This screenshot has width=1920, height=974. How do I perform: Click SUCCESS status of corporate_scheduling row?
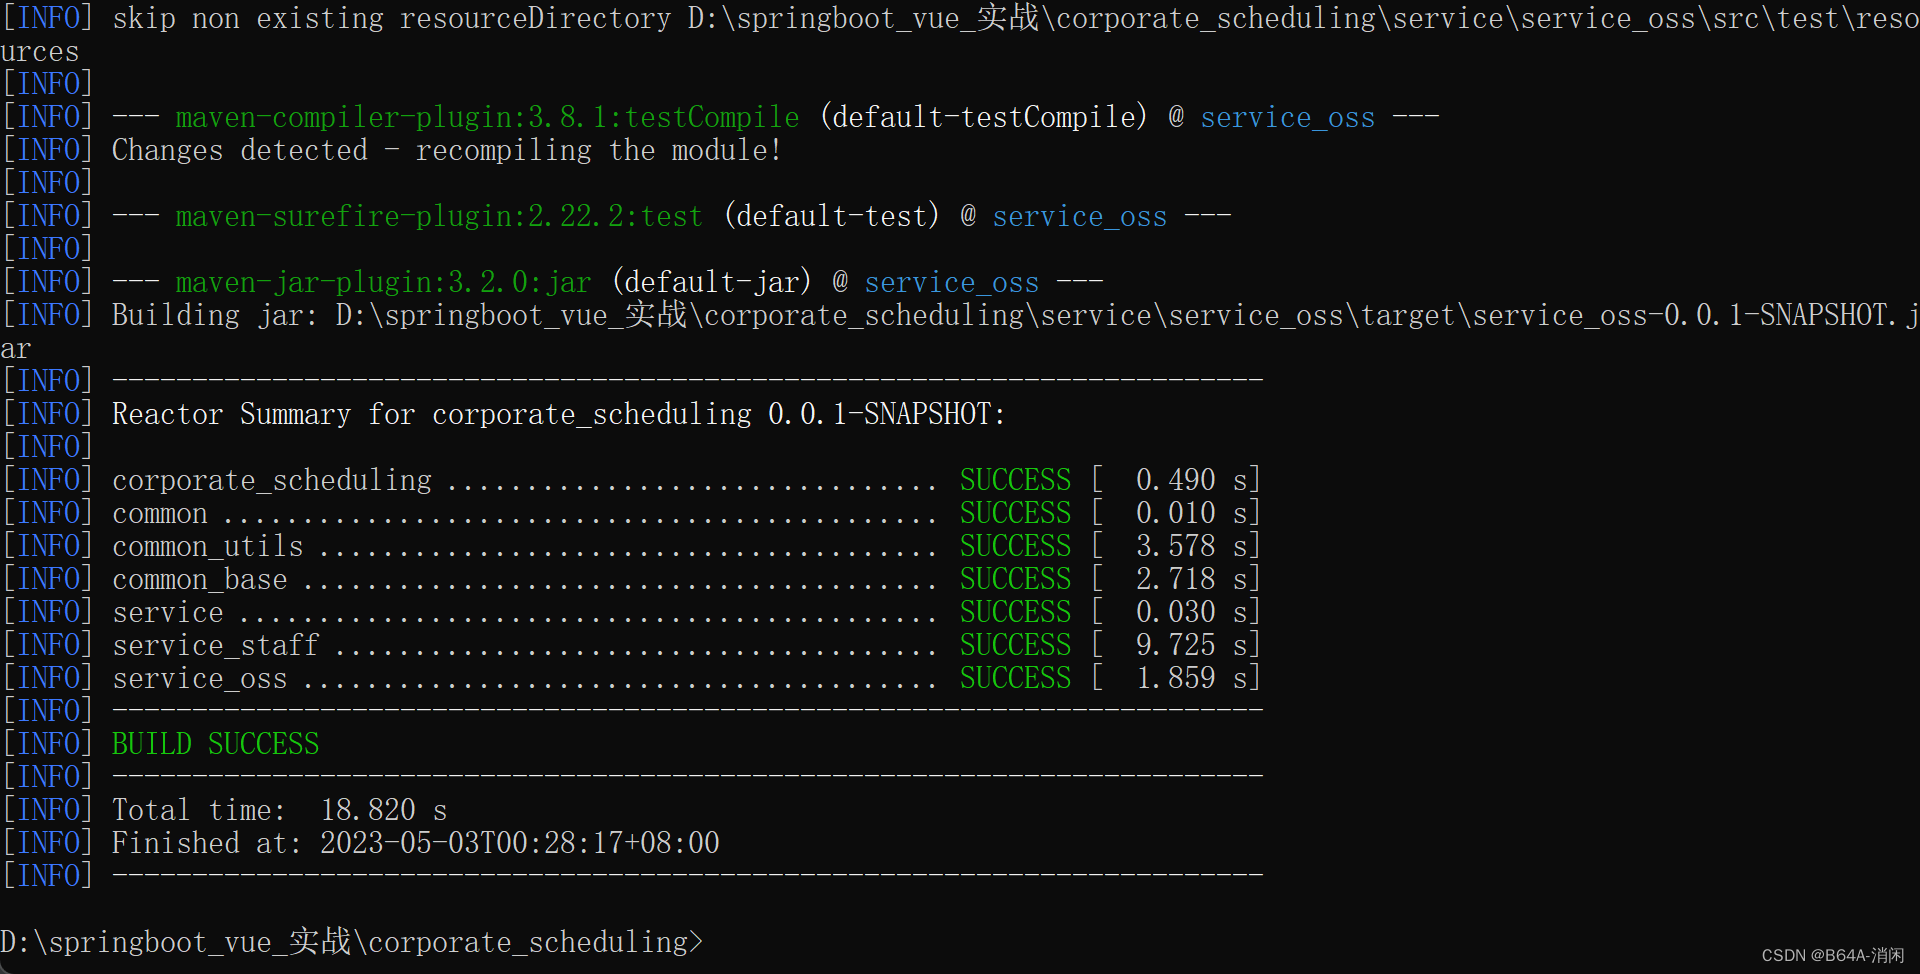pos(1015,480)
